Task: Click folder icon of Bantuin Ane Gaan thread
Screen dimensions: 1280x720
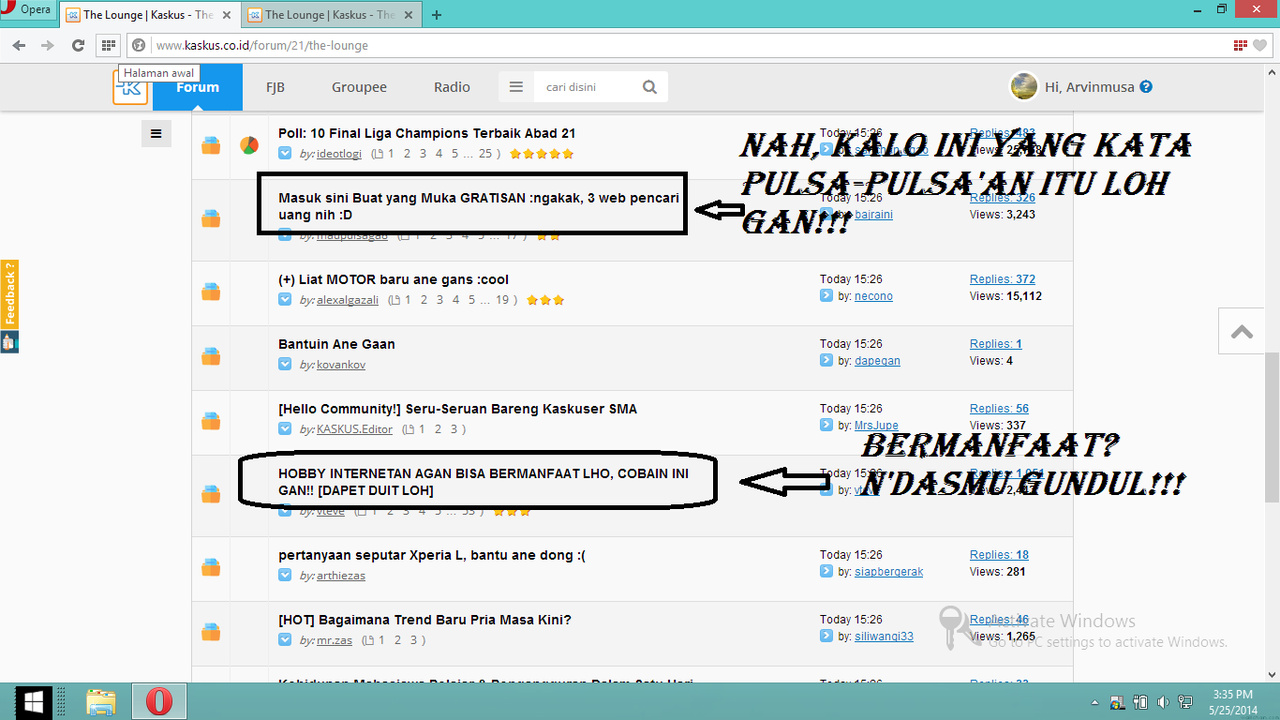Action: point(211,356)
